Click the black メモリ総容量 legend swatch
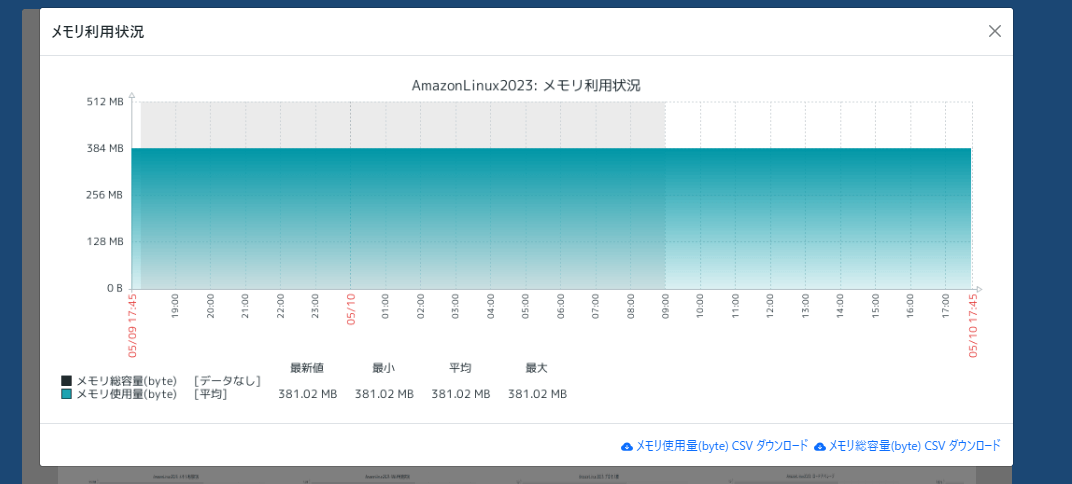 [x=67, y=381]
